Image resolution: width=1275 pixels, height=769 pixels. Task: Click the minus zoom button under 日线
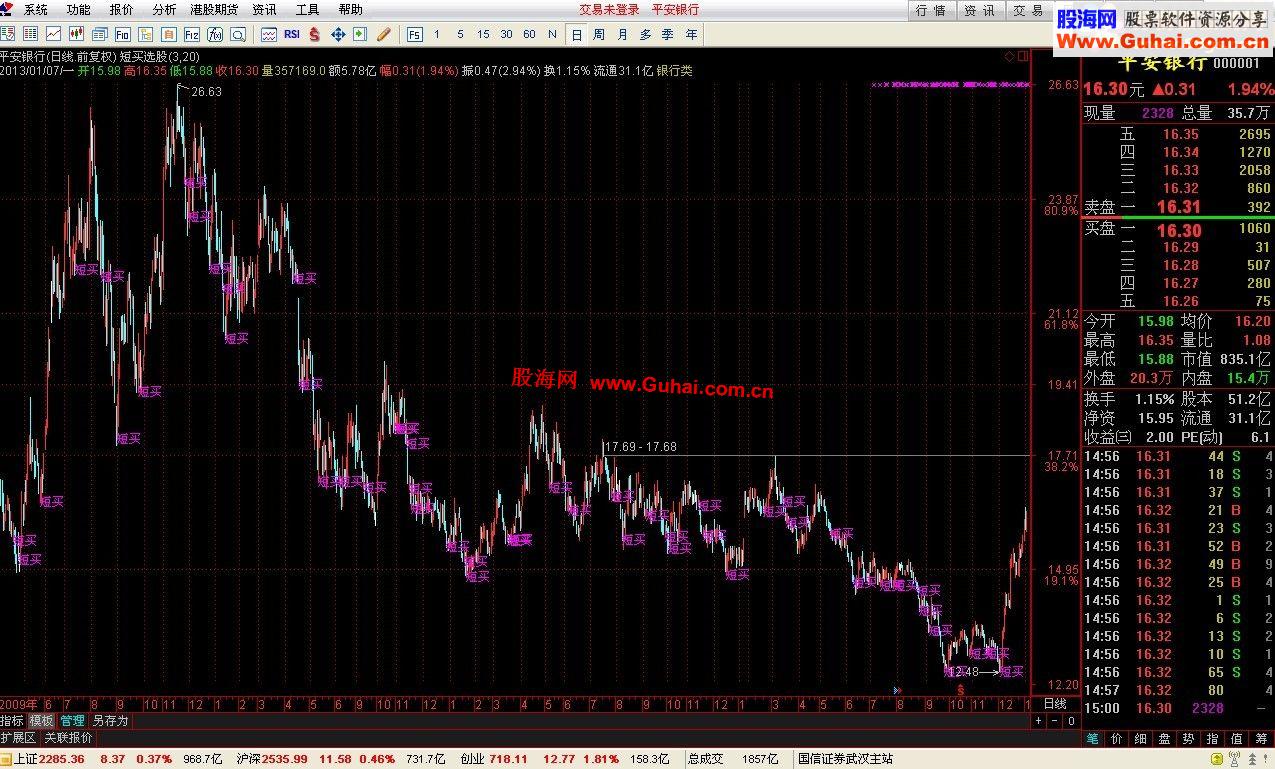point(1053,720)
